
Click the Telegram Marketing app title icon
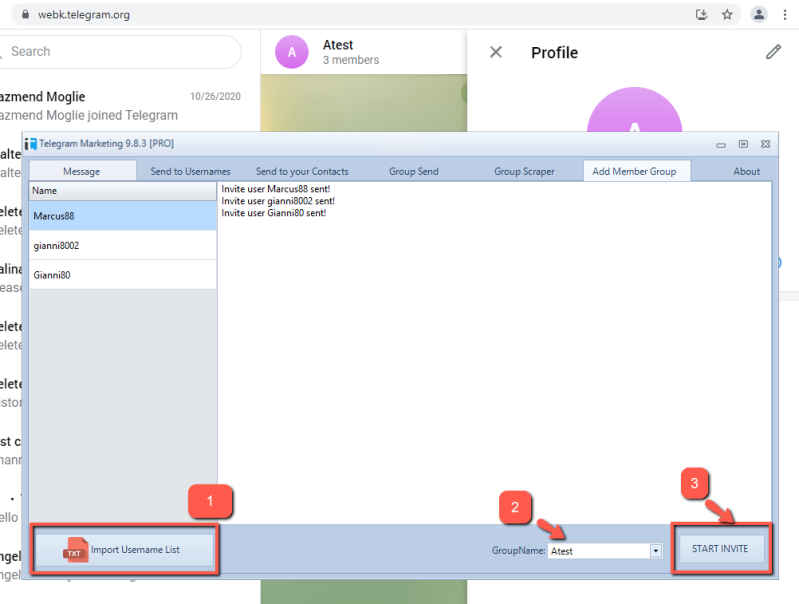tap(31, 144)
